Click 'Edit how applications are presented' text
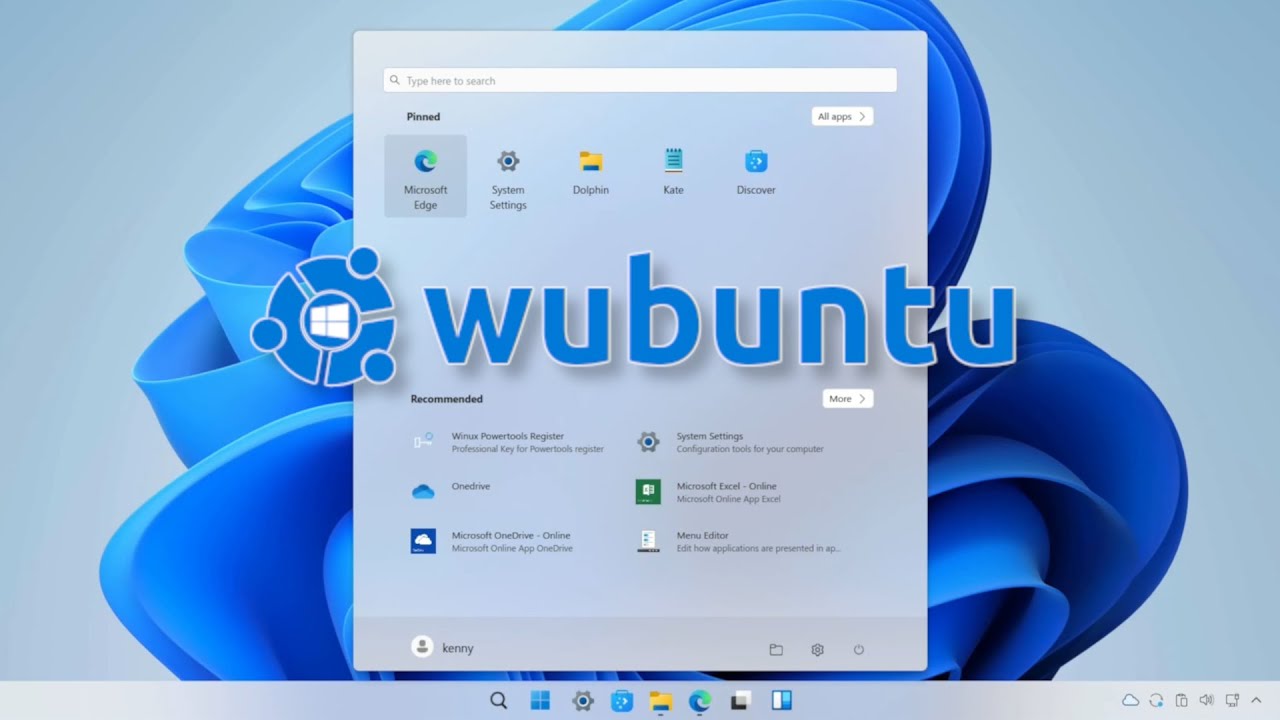 point(758,549)
